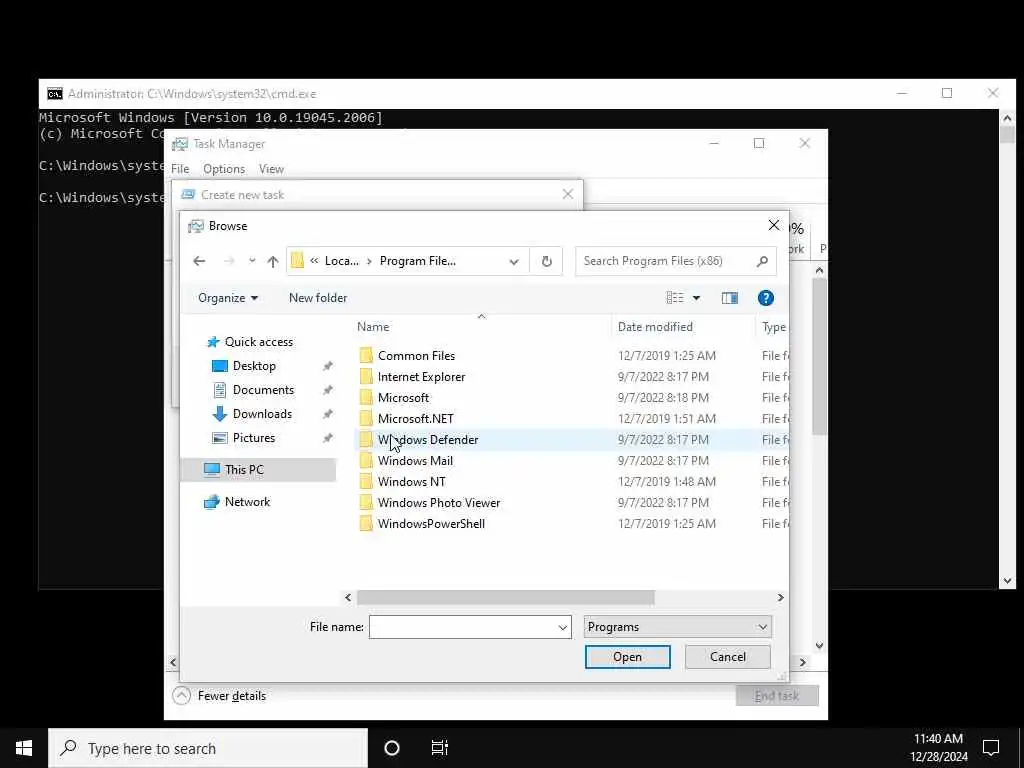Select the Windows NT folder icon
This screenshot has height=768, width=1024.
point(366,481)
